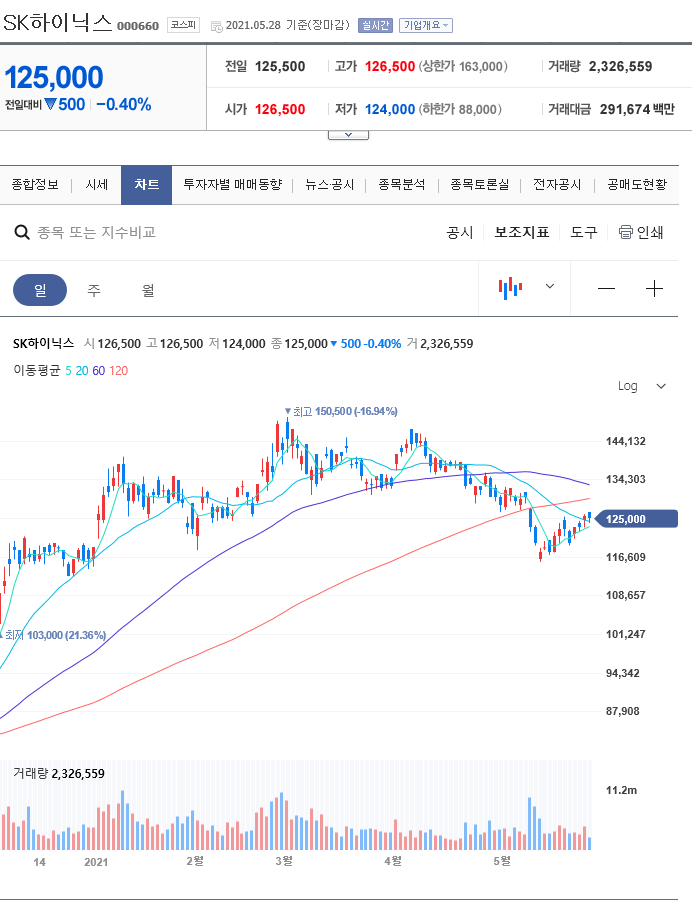Click the 고가 126,500 value
The height and width of the screenshot is (911, 692).
(390, 66)
